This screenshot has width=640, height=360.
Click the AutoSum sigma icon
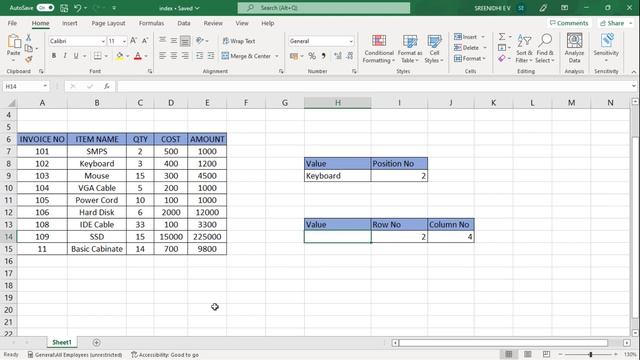pos(502,37)
